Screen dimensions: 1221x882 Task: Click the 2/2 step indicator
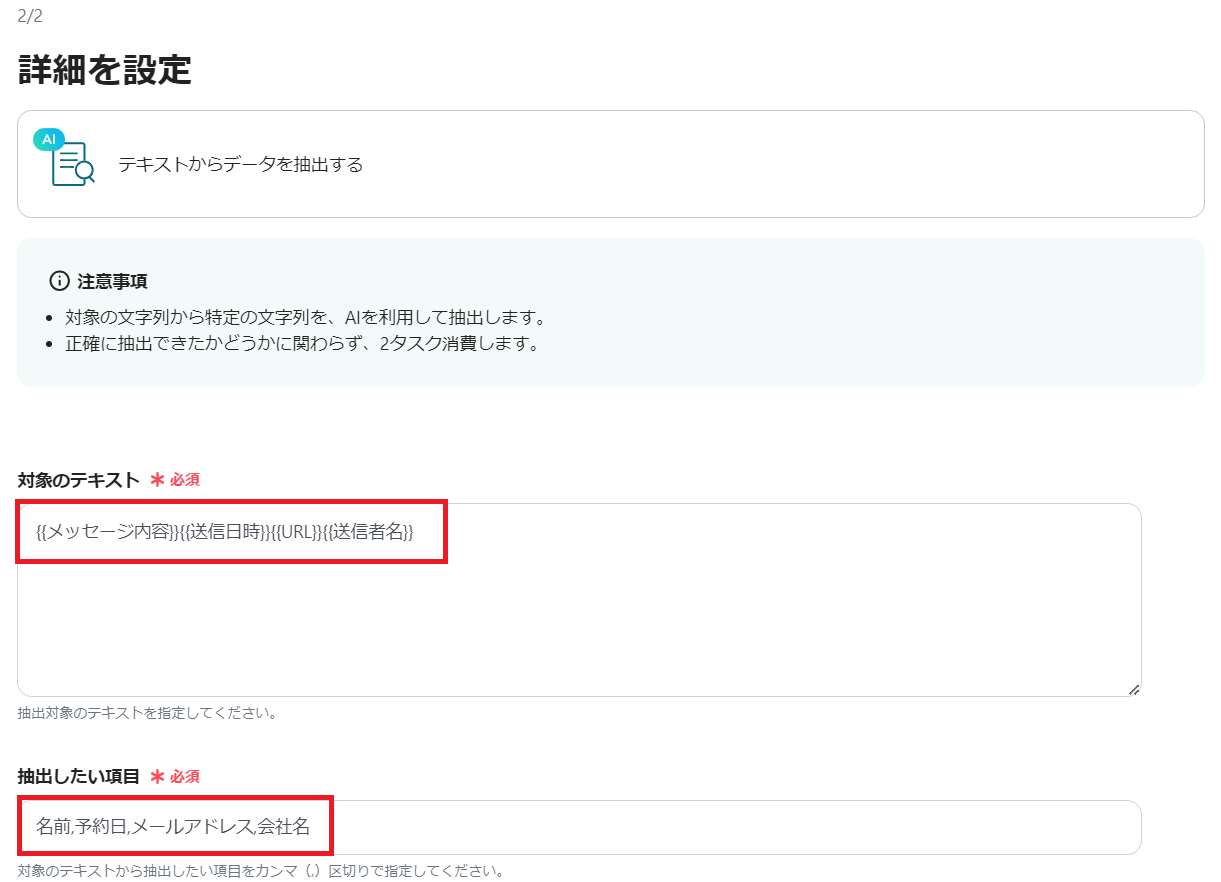coord(30,16)
